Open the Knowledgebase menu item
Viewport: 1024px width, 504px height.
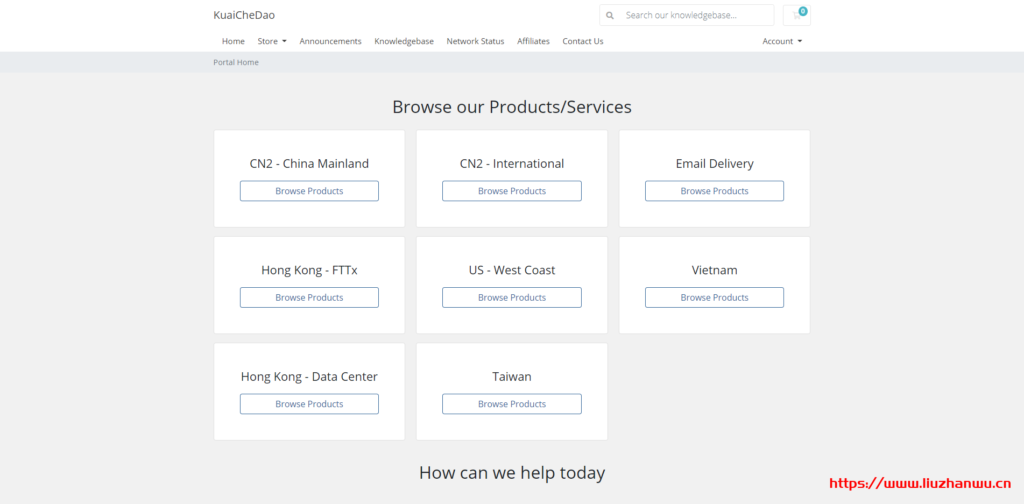pyautogui.click(x=404, y=41)
